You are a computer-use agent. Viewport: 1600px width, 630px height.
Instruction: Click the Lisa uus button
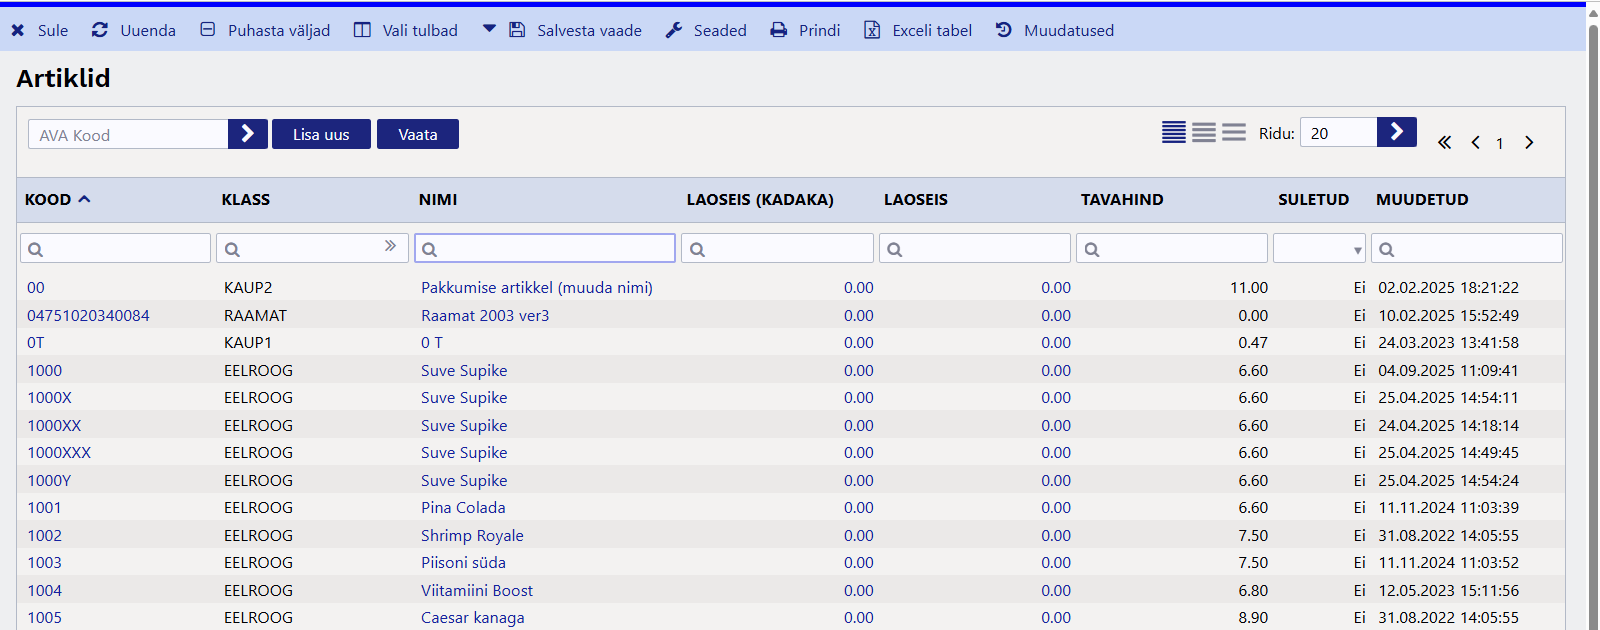[x=321, y=134]
